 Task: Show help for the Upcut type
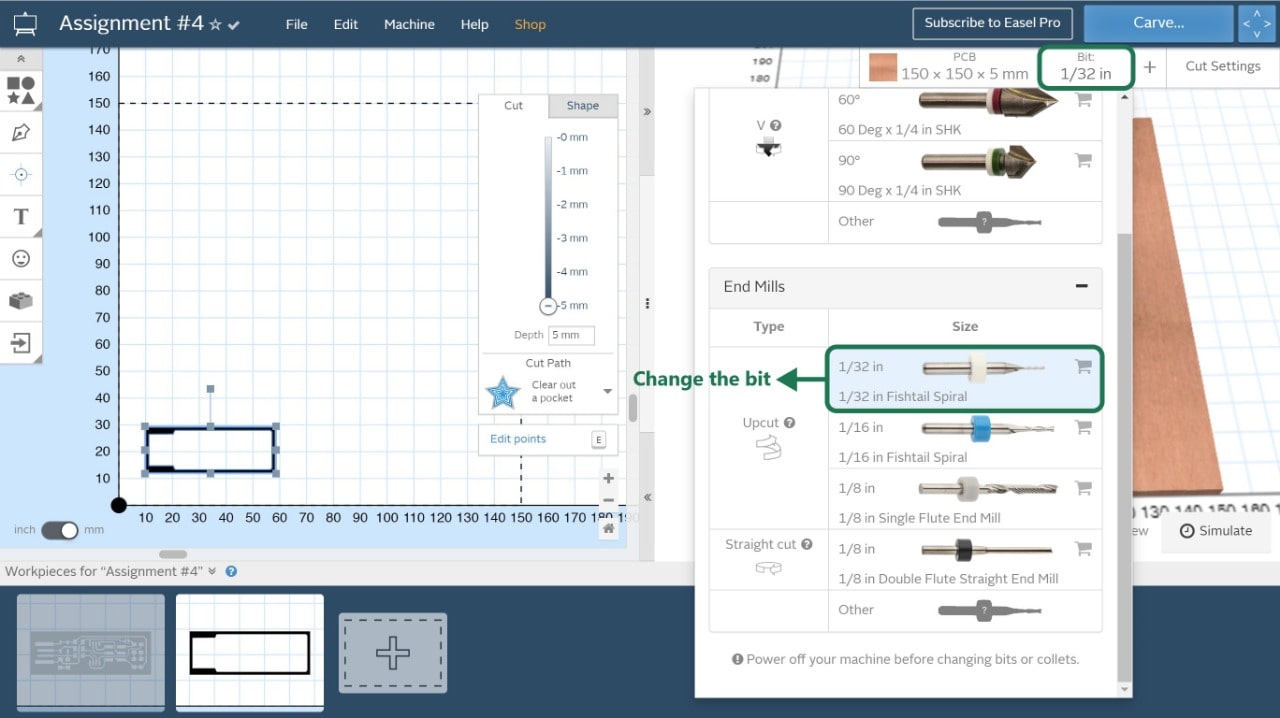point(789,423)
